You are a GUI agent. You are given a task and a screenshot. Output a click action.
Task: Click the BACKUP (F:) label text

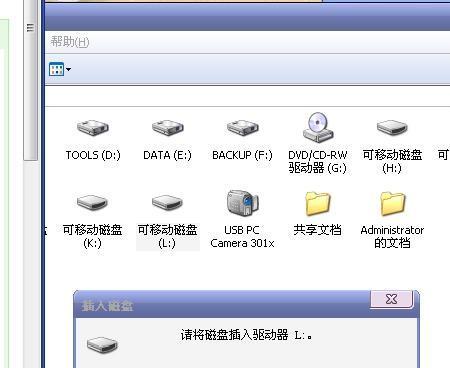tap(242, 155)
